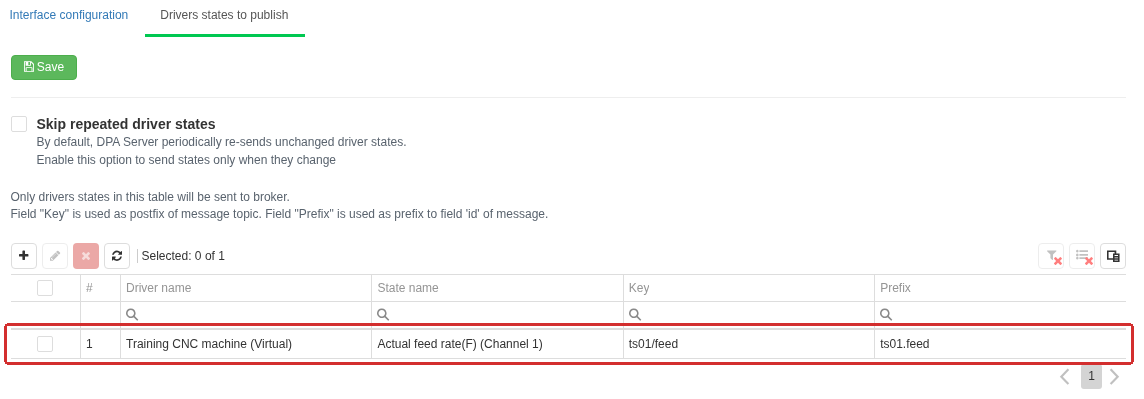Click search icon in Prefix filter
Viewport: 1144px width, 399px height.
pos(886,314)
